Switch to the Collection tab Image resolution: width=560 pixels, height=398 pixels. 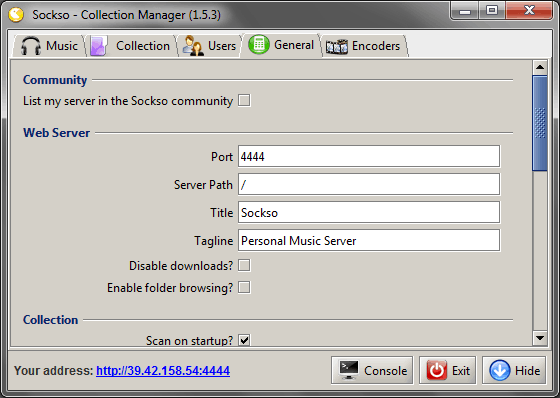tap(131, 46)
